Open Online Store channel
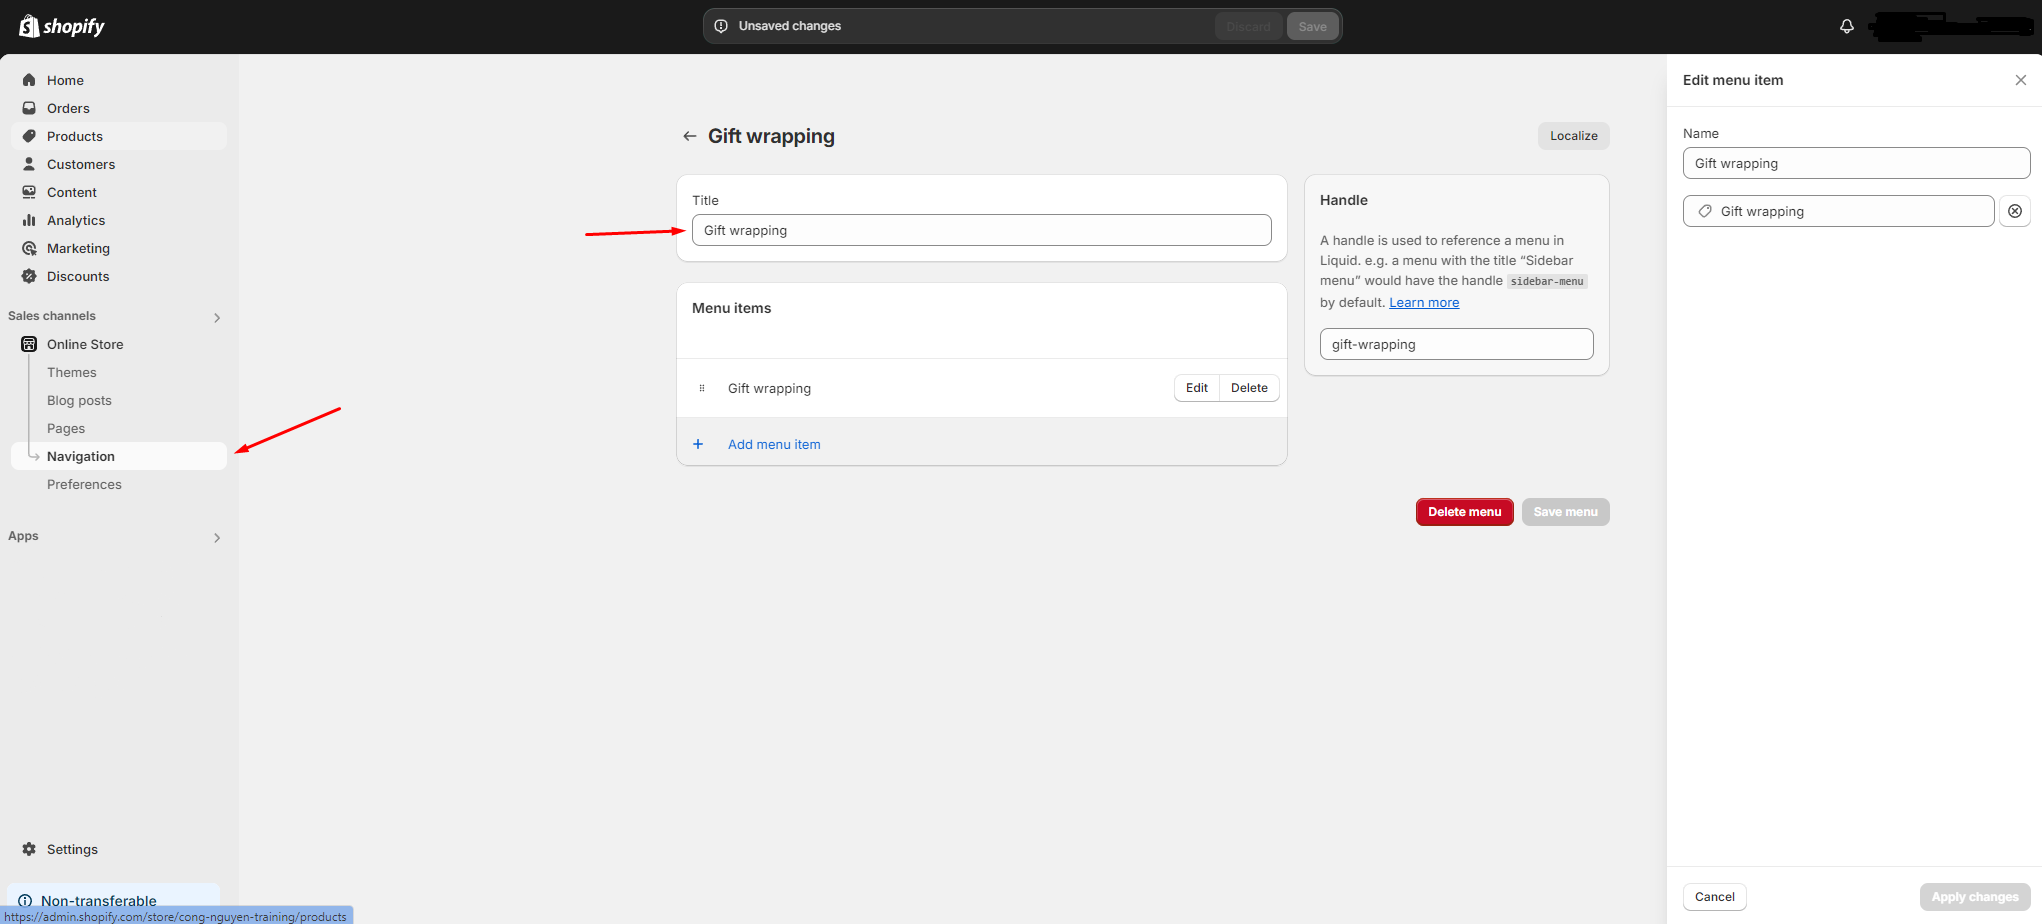 118,344
